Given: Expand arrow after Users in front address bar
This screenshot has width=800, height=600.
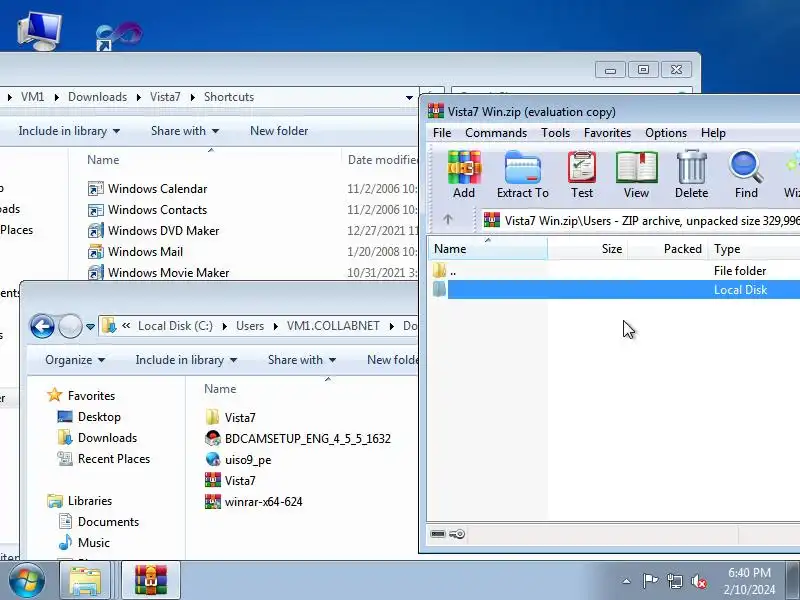Looking at the screenshot, I should (x=276, y=327).
